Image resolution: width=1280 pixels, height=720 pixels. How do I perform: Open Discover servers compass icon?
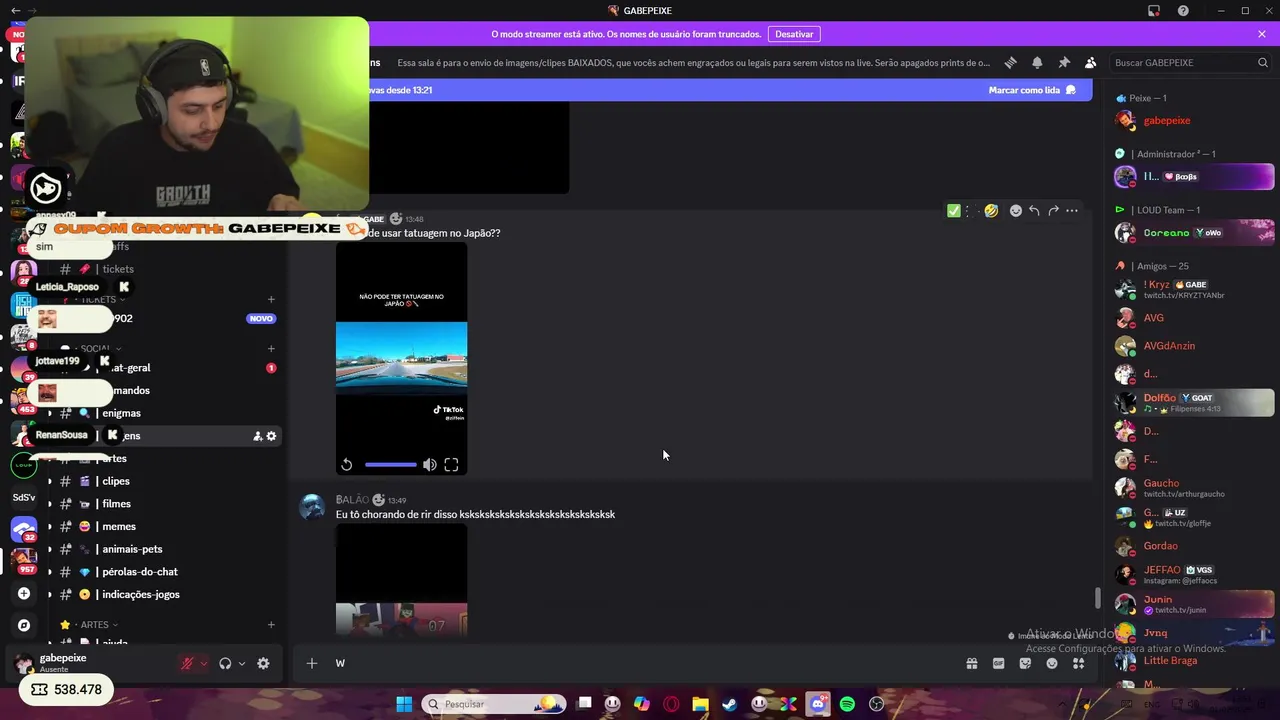(24, 625)
